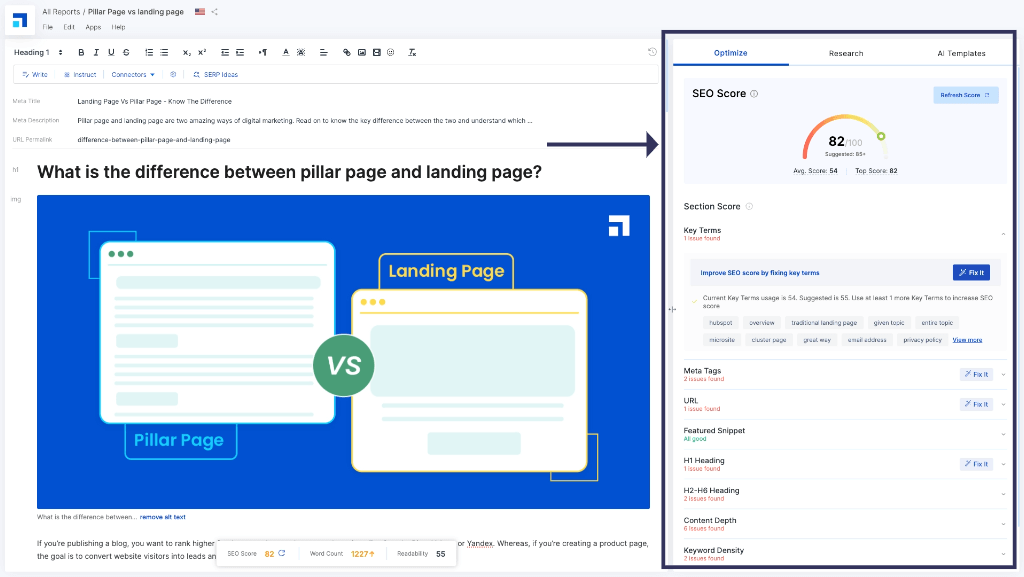Click the Instruct button
Screen dimensions: 1024x577
pos(80,74)
